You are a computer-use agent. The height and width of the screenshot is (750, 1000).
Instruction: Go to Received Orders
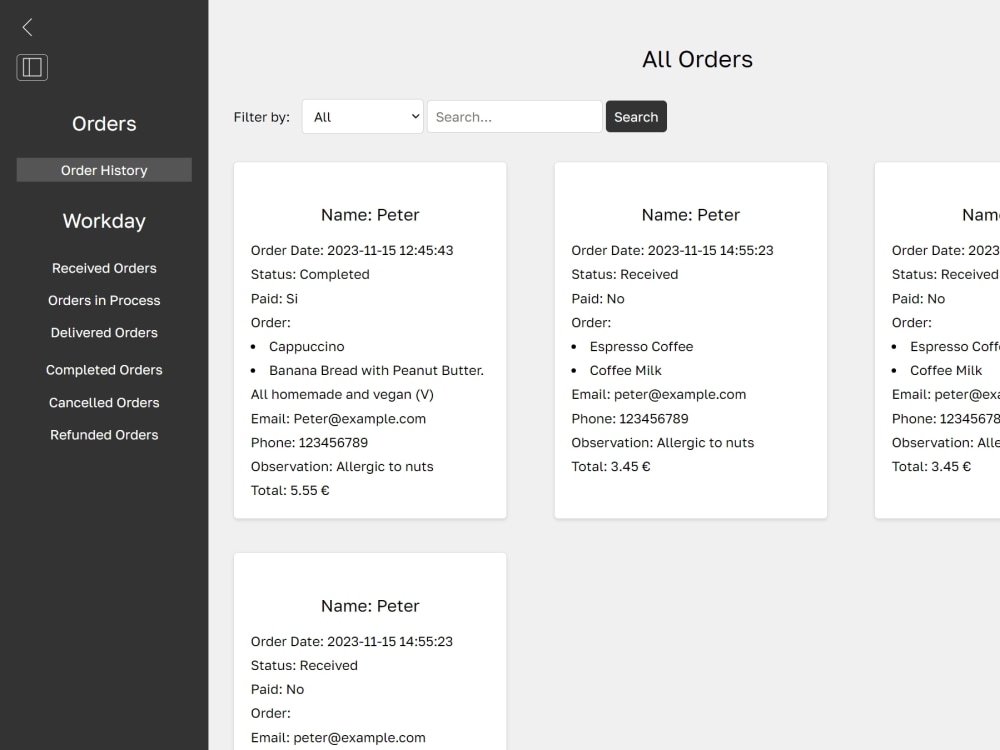coord(104,268)
